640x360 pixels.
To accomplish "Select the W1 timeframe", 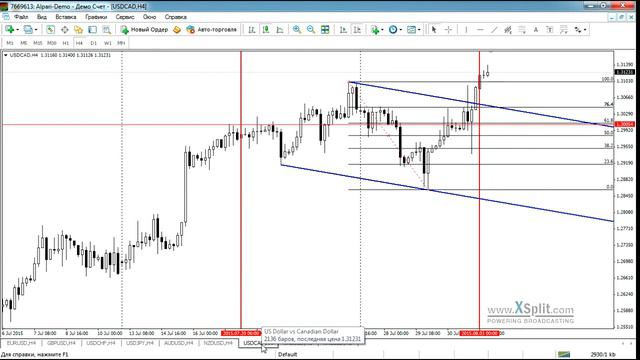I will [x=107, y=43].
